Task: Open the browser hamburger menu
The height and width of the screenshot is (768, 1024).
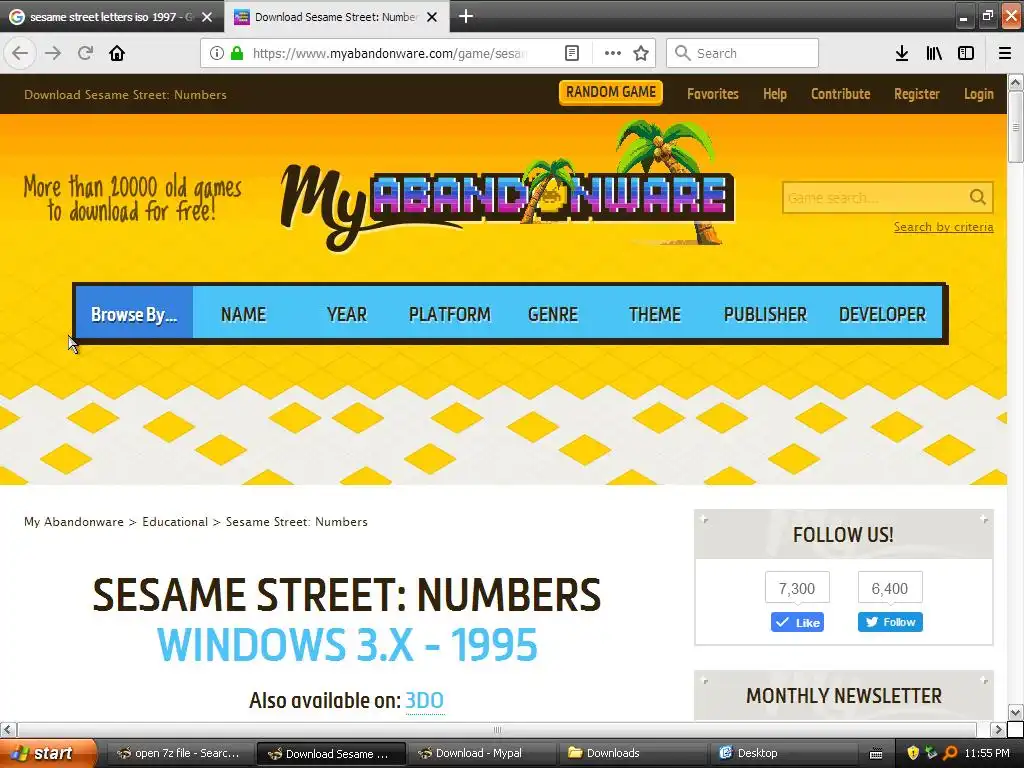Action: pos(1005,53)
